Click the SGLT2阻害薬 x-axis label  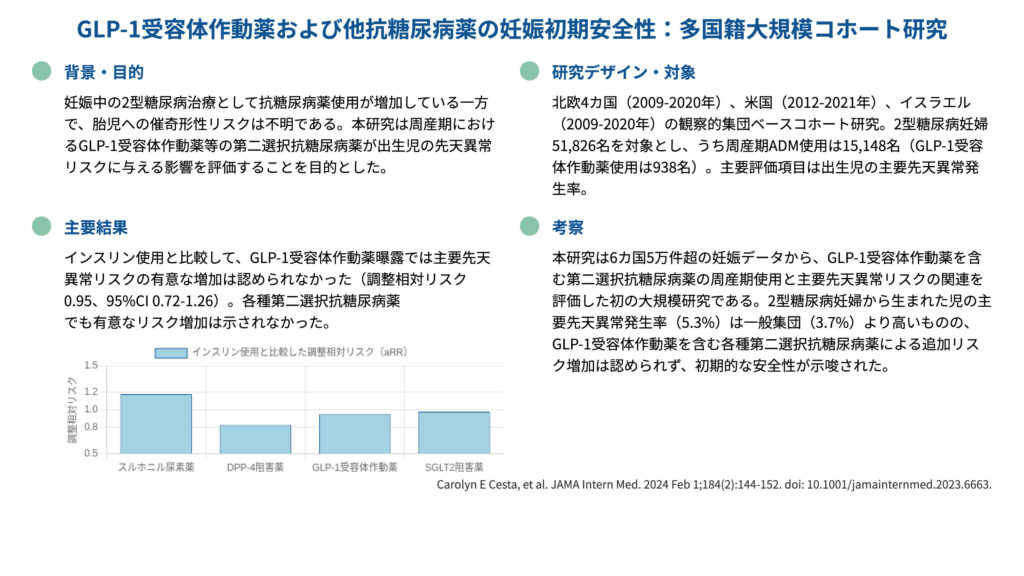[x=453, y=467]
